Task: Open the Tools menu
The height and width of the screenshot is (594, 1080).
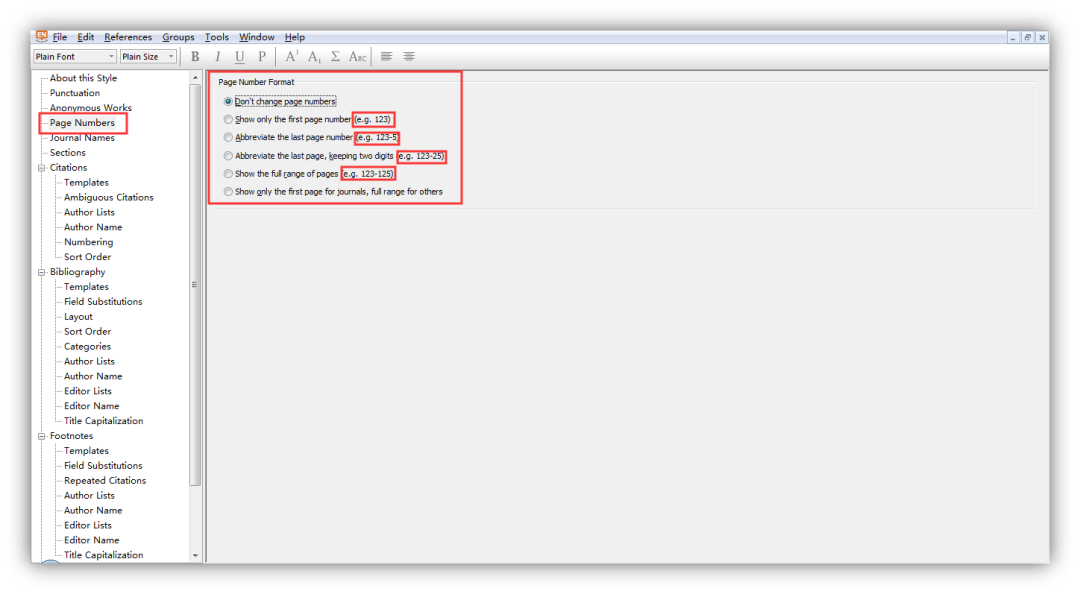Action: (x=216, y=37)
